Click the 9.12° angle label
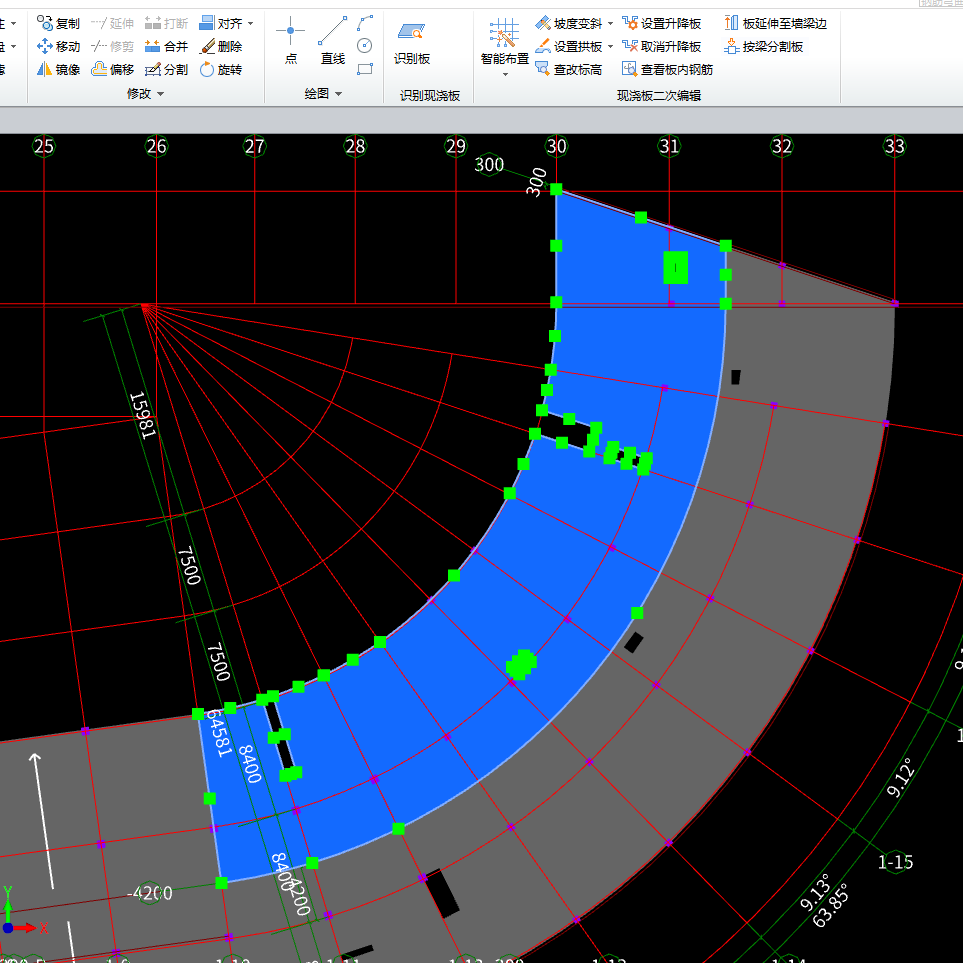 pyautogui.click(x=900, y=778)
